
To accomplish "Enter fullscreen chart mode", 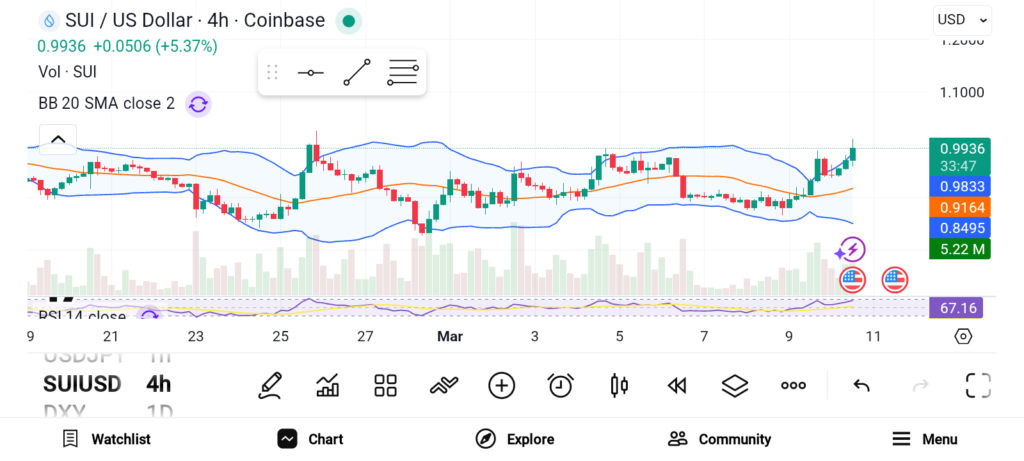I will point(978,385).
